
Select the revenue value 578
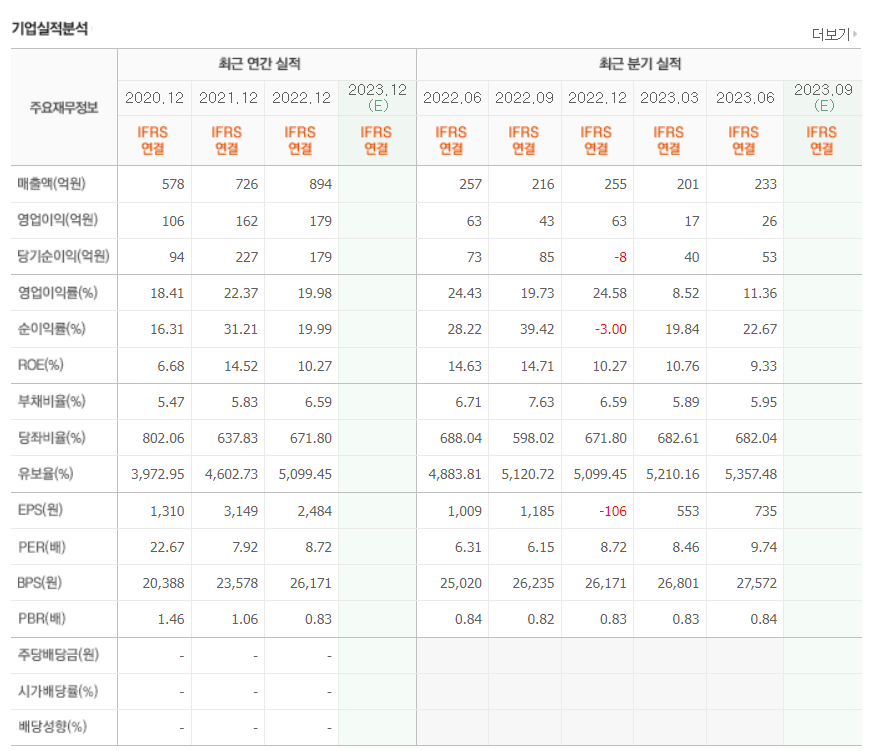pyautogui.click(x=173, y=184)
